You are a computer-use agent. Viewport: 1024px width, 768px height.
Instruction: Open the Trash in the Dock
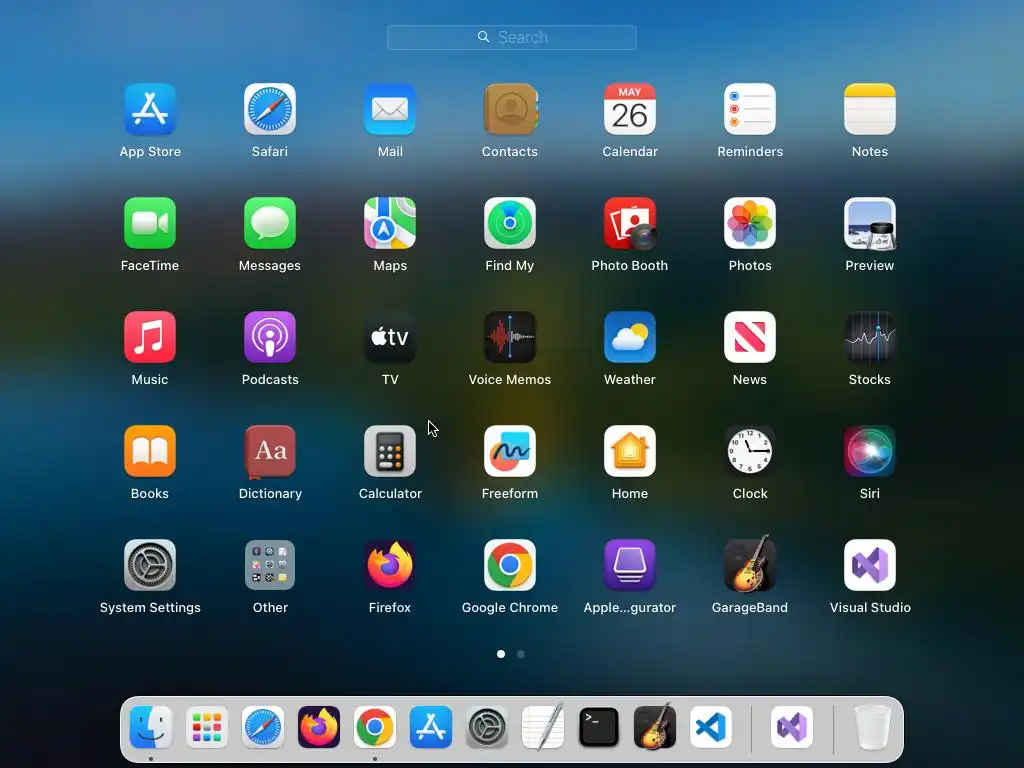click(x=873, y=727)
